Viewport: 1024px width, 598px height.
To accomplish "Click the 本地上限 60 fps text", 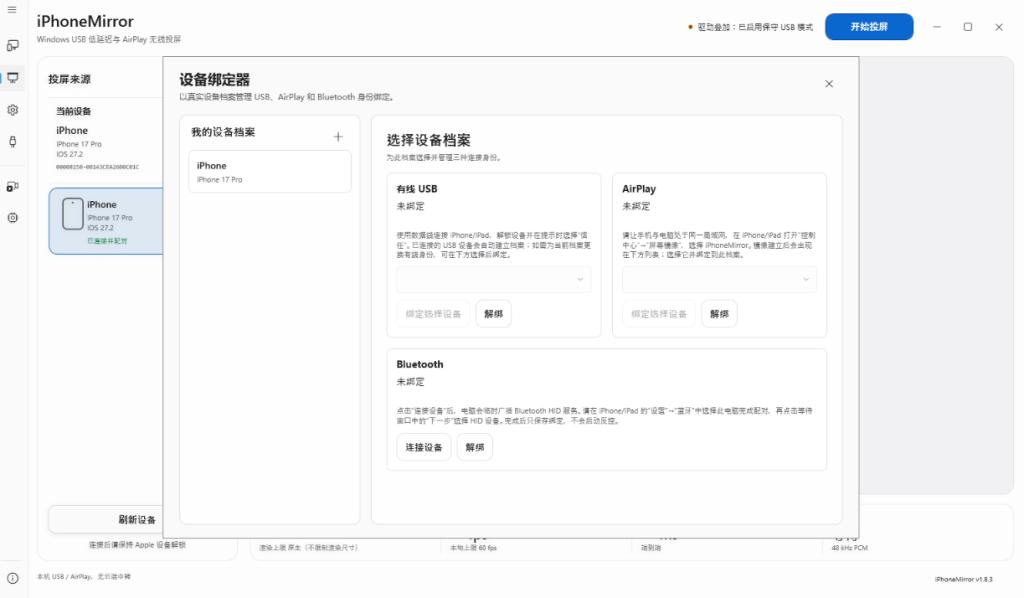I will tap(473, 548).
